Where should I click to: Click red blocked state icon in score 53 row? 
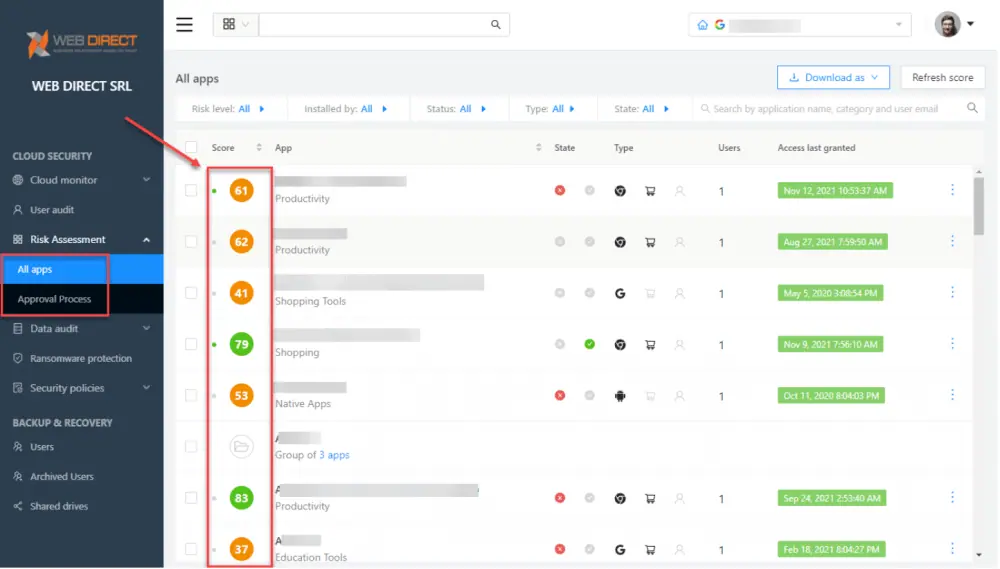560,396
